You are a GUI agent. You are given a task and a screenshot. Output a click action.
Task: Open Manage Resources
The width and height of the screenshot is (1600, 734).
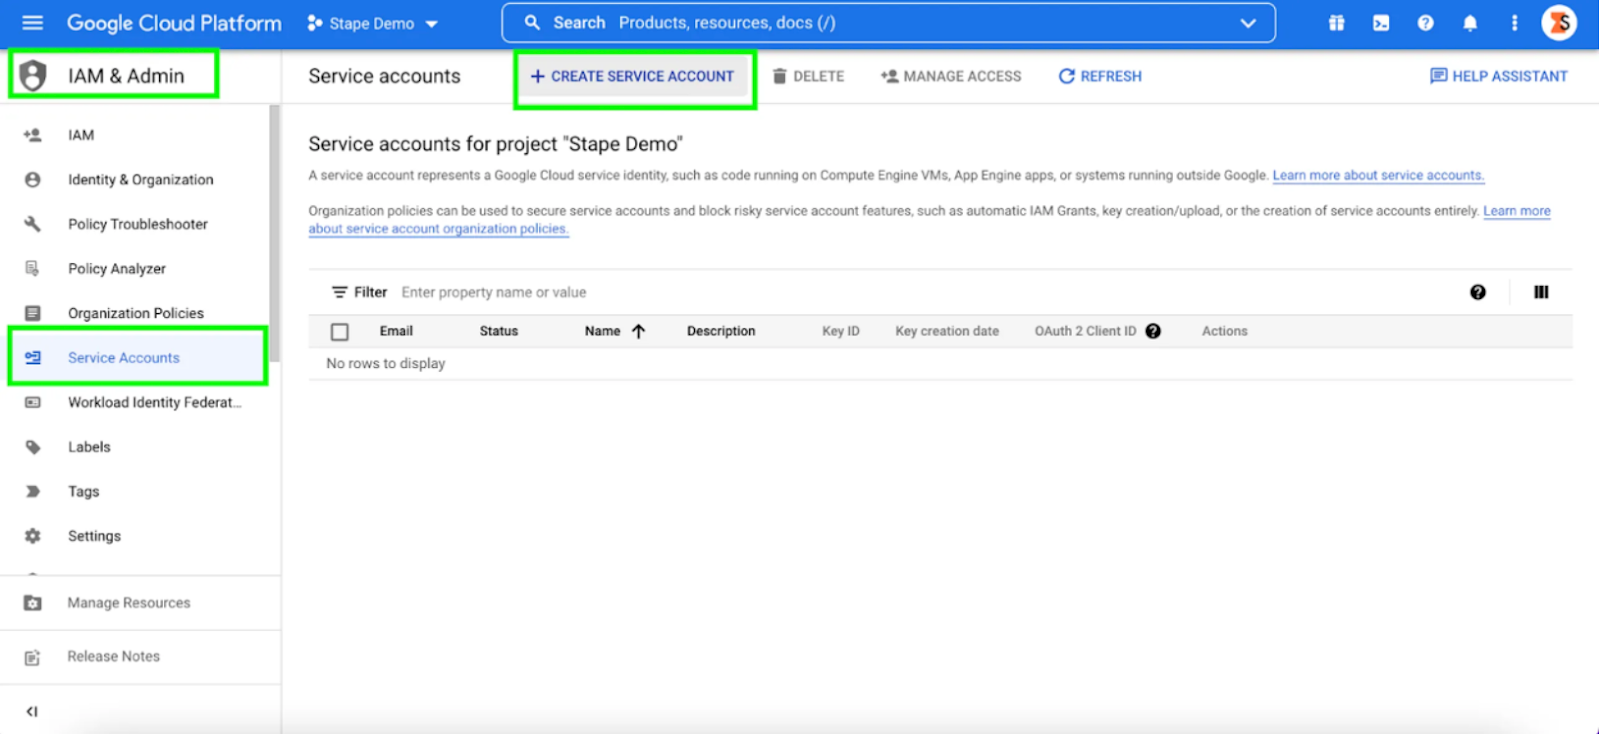129,603
